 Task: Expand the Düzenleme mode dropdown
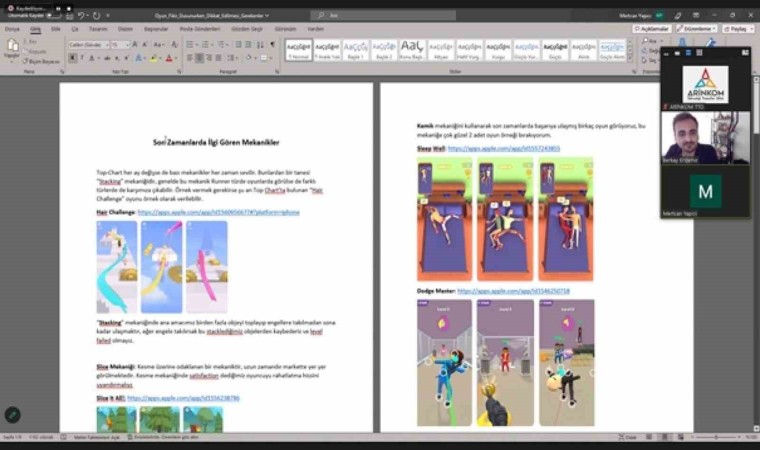(696, 29)
